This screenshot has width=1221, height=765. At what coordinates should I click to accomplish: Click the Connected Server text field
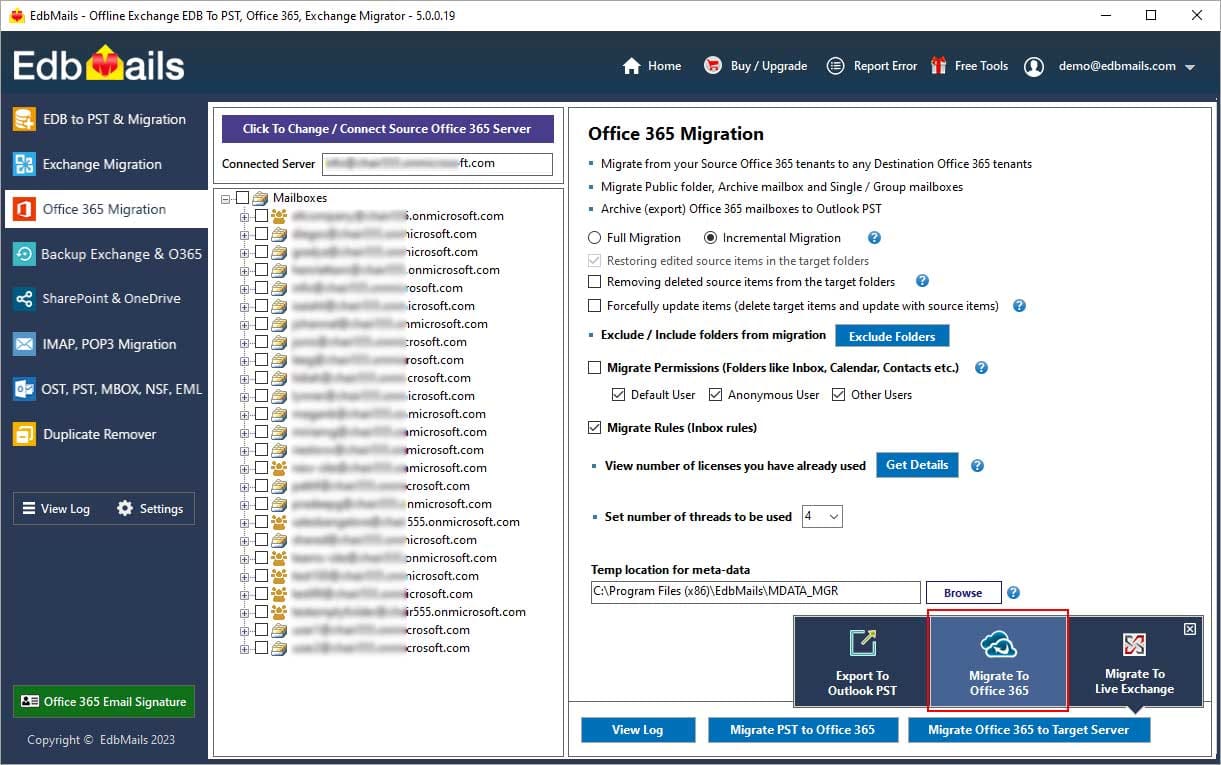(x=437, y=163)
